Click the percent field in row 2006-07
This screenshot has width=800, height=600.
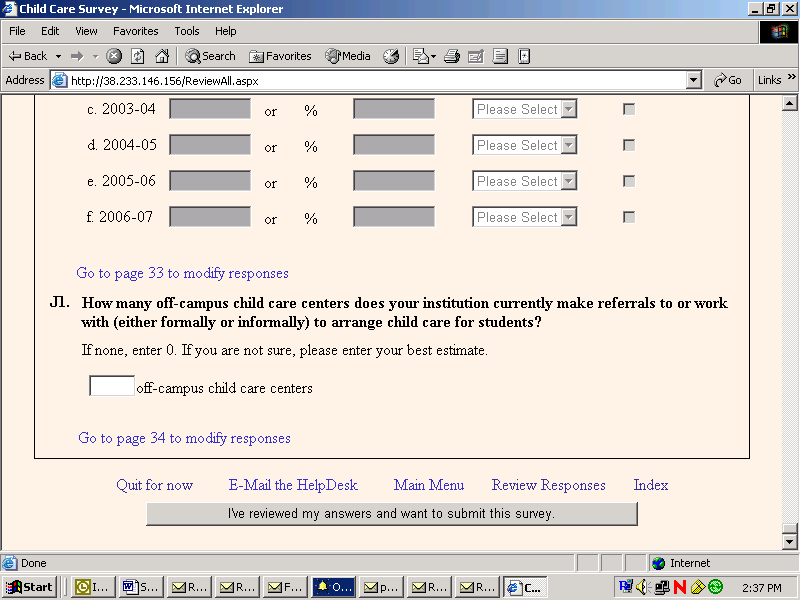pos(394,217)
